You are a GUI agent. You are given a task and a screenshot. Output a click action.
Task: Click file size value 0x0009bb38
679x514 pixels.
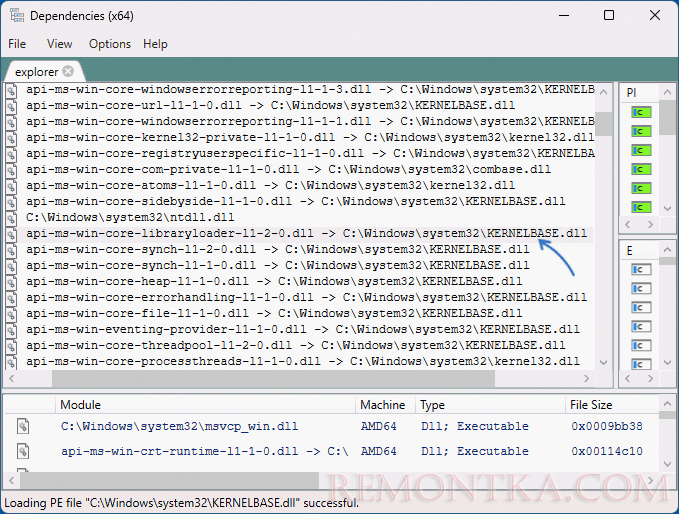click(607, 427)
